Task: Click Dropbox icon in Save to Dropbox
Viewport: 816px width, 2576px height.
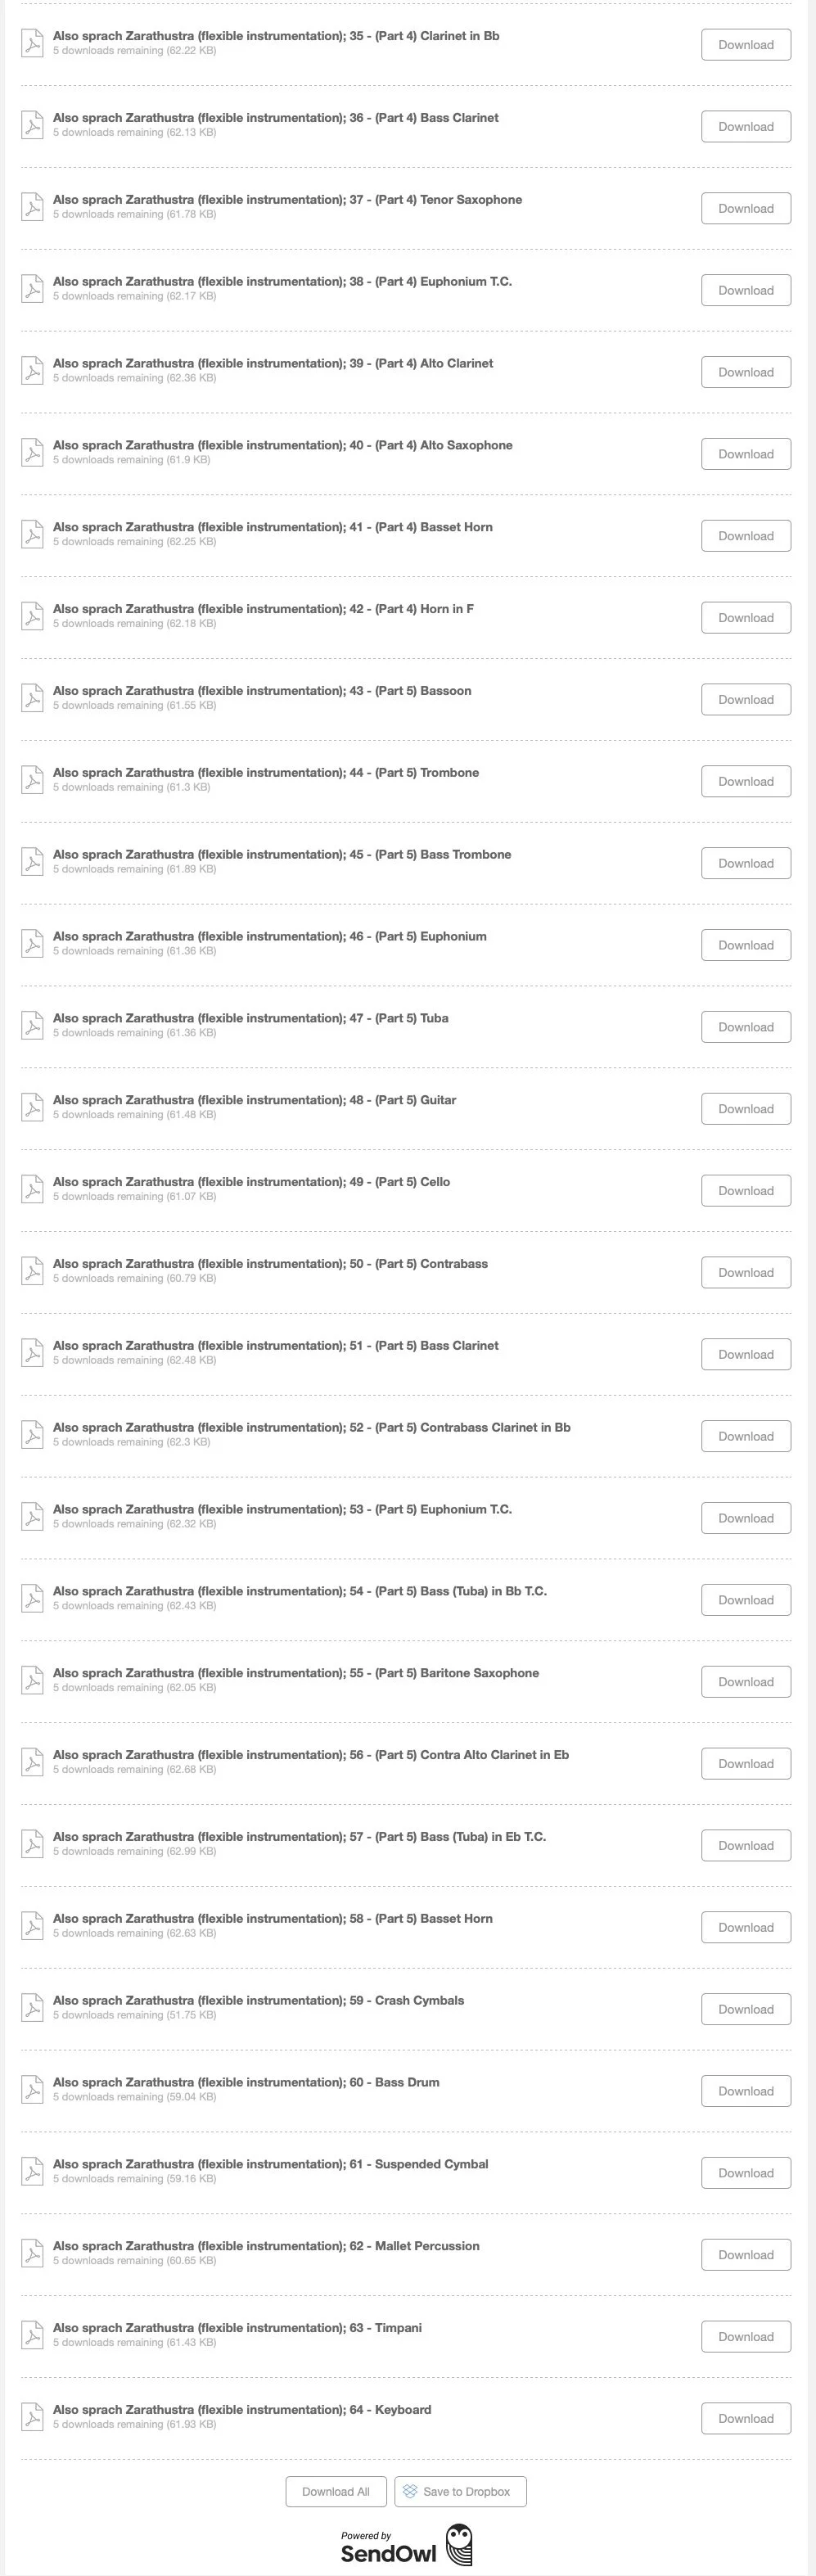Action: (410, 2491)
